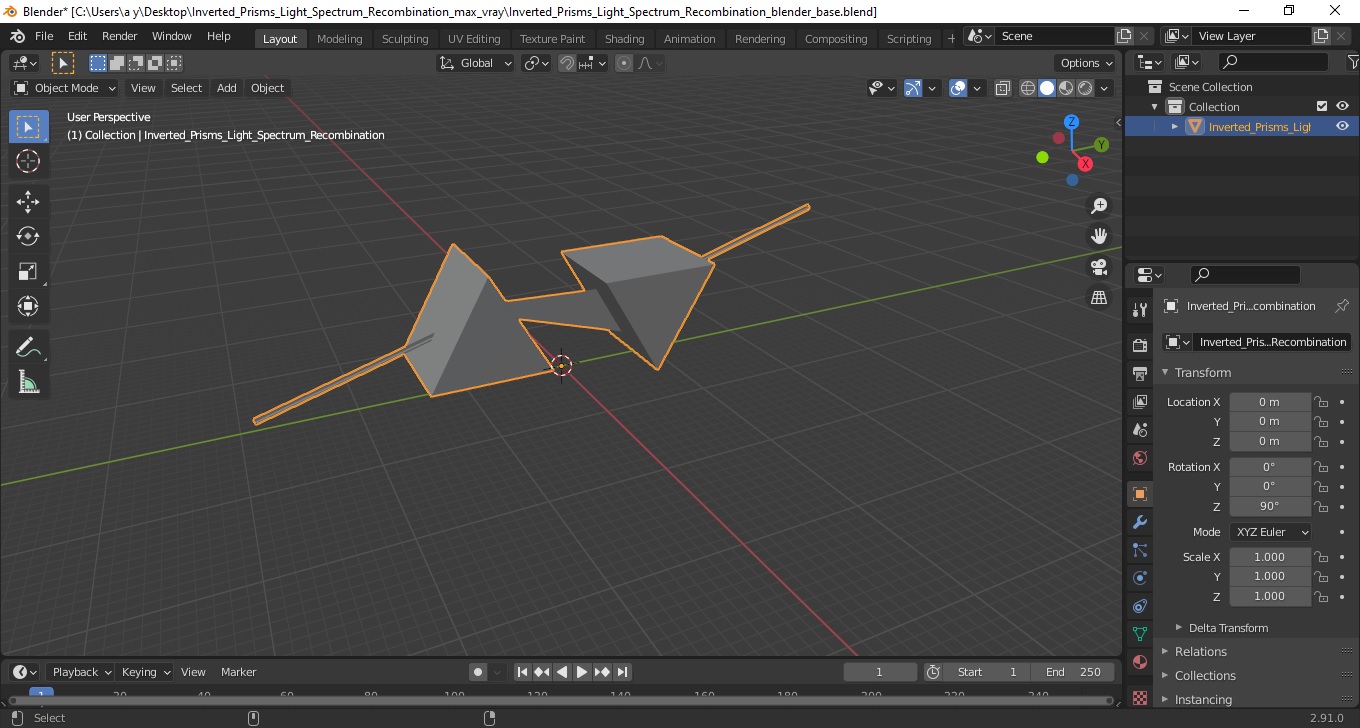The width and height of the screenshot is (1360, 728).
Task: Open the Texture properties checker tab
Action: pyautogui.click(x=1139, y=696)
